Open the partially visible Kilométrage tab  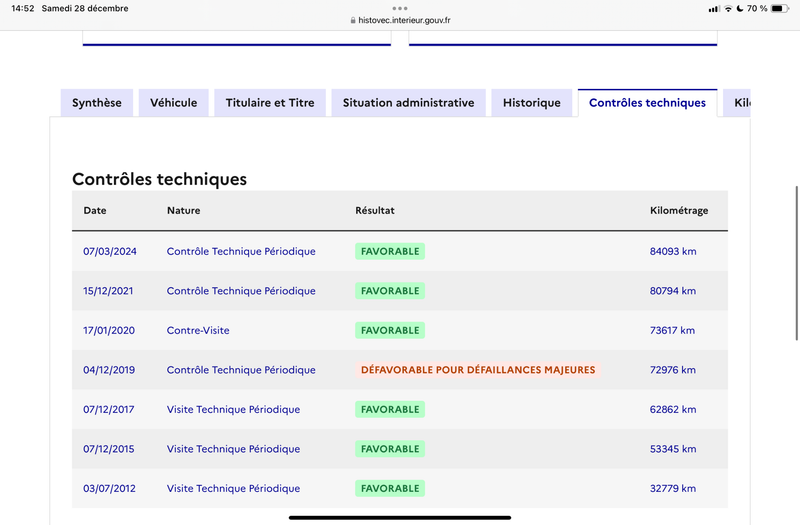pyautogui.click(x=736, y=103)
